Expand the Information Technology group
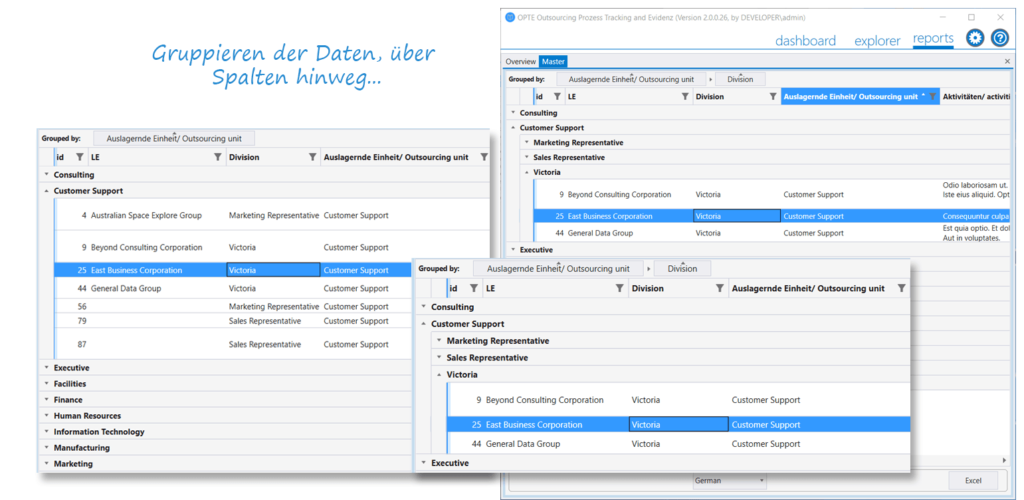The image size is (1024, 500). tap(46, 432)
